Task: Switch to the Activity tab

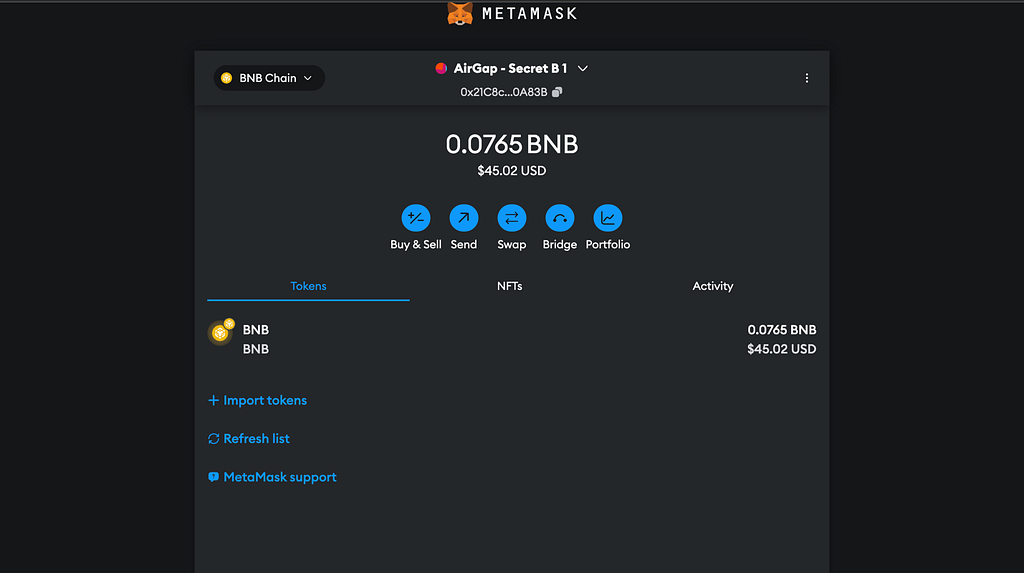Action: click(x=712, y=286)
